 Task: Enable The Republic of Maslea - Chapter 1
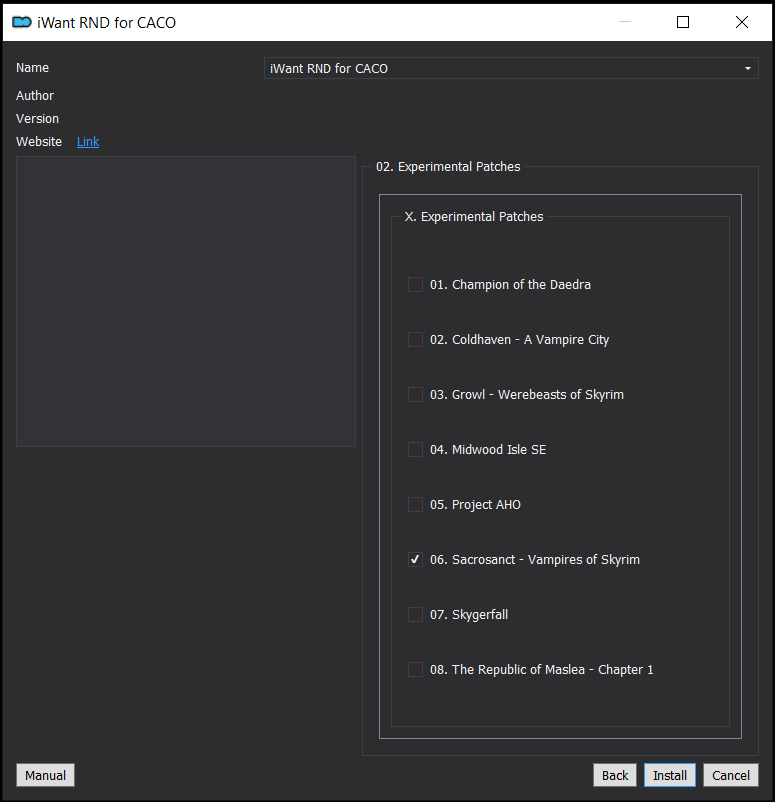(x=415, y=670)
